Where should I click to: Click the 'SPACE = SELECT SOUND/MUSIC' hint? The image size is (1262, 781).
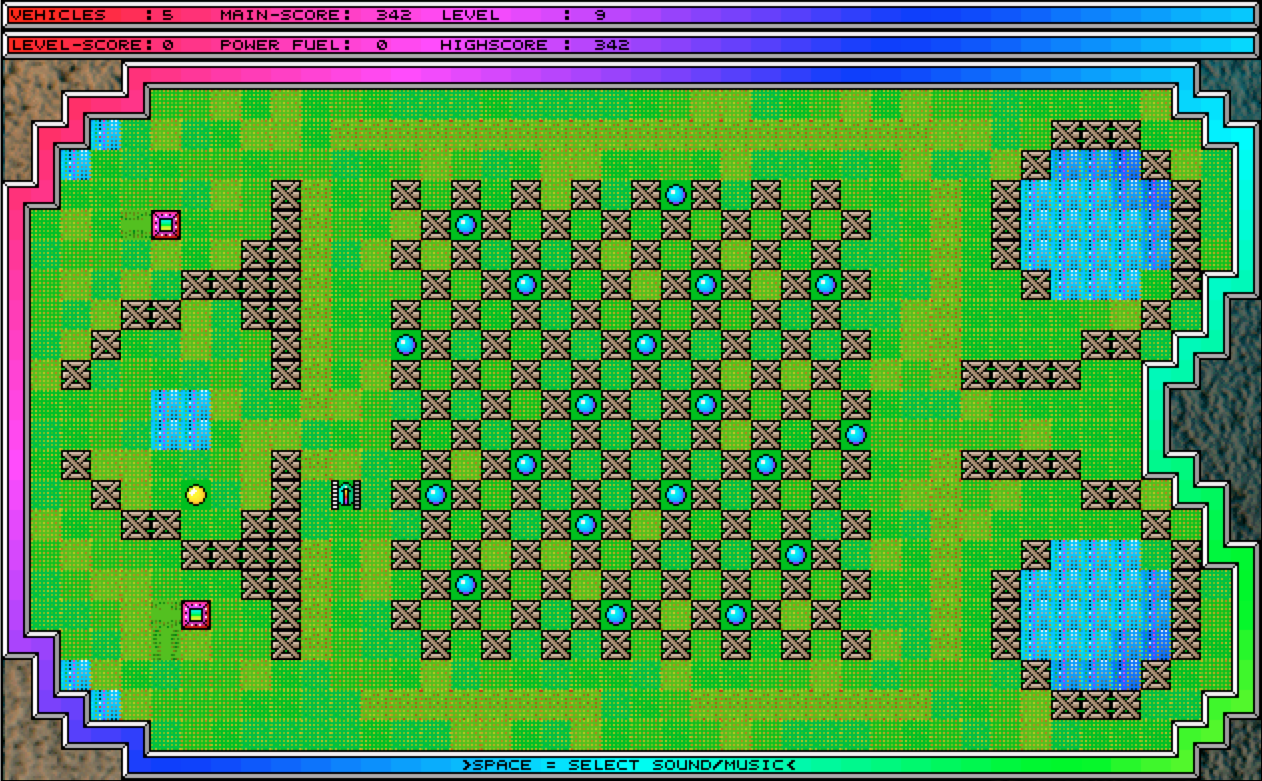pos(630,765)
